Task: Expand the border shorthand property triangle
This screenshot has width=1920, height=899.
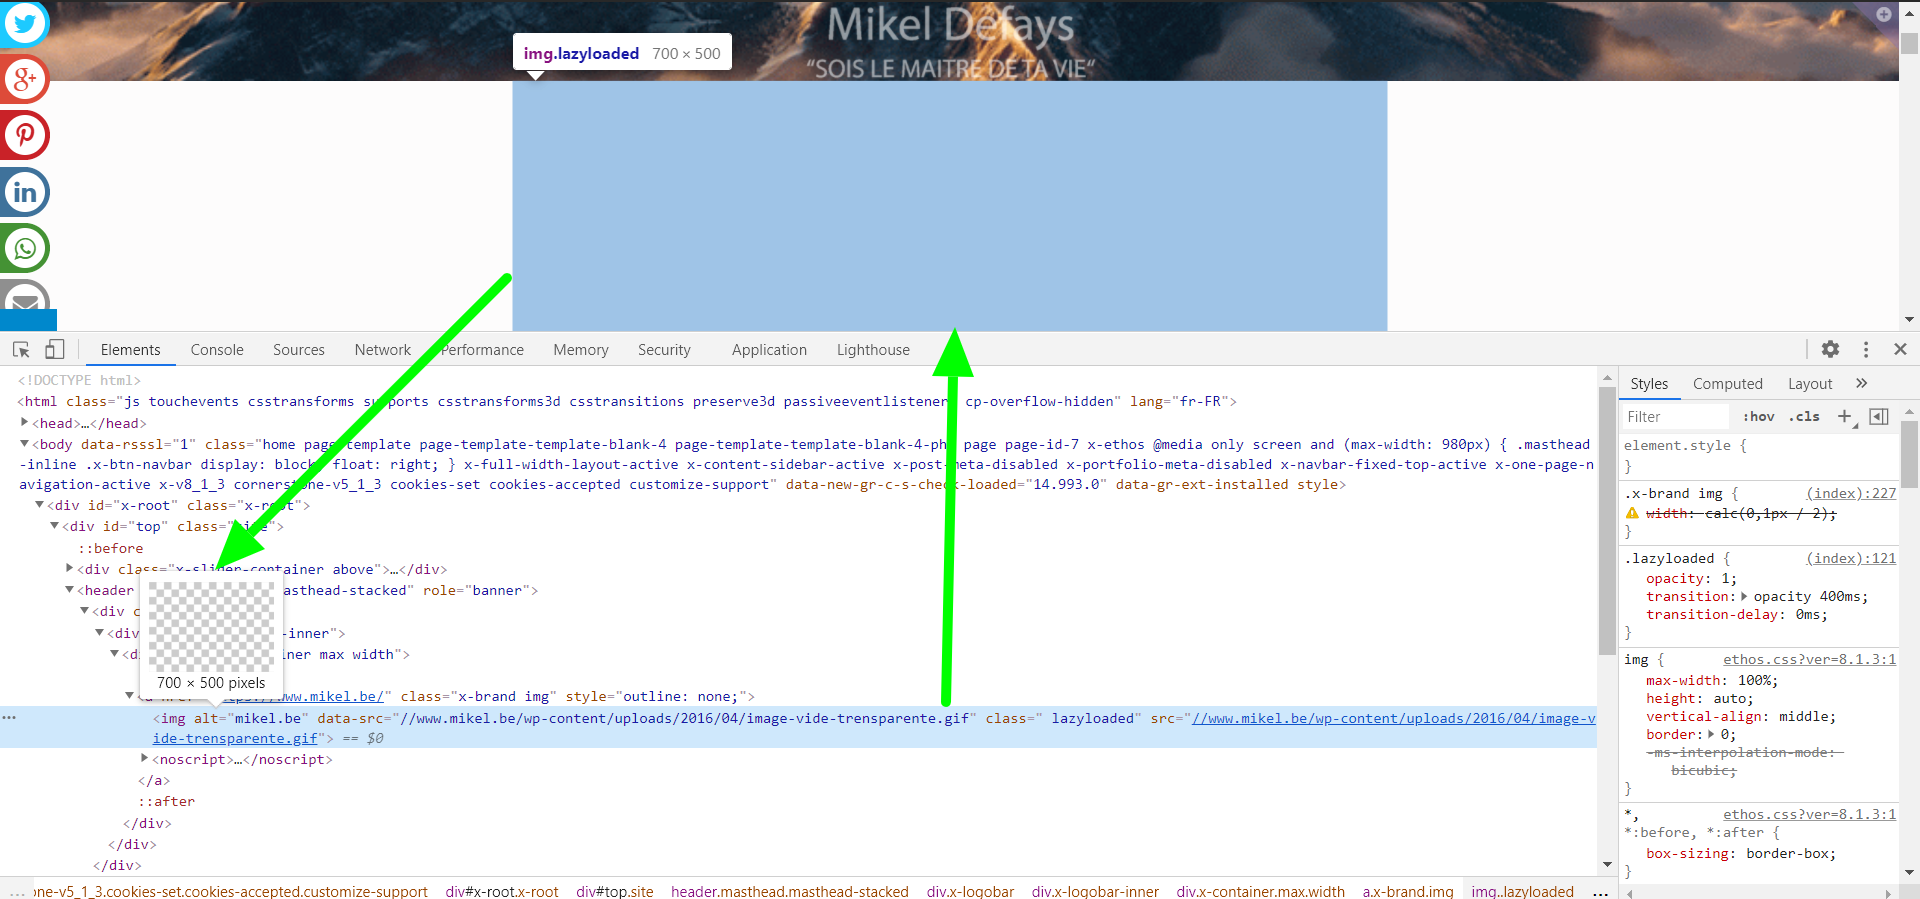Action: pyautogui.click(x=1711, y=734)
